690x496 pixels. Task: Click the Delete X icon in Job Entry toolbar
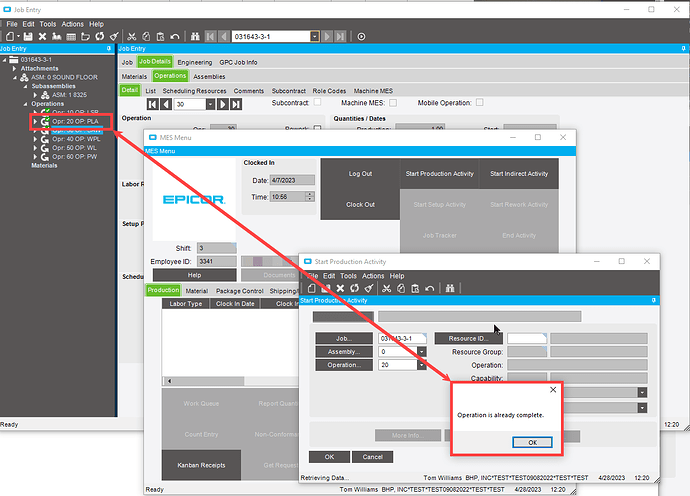(x=42, y=37)
